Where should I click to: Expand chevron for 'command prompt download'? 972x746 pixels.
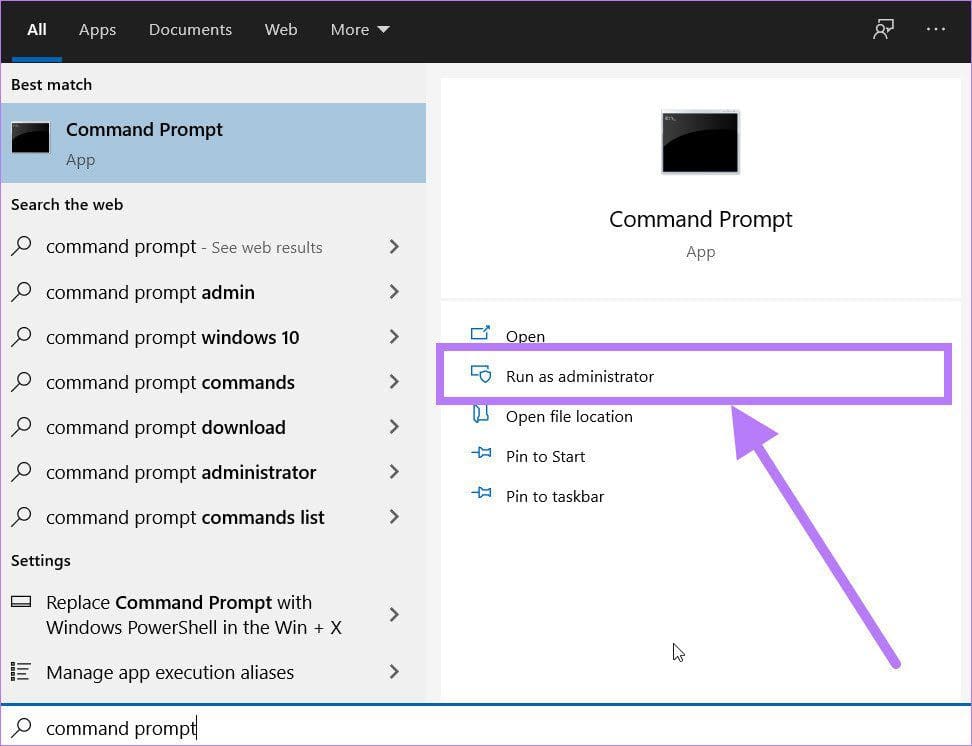pos(394,427)
